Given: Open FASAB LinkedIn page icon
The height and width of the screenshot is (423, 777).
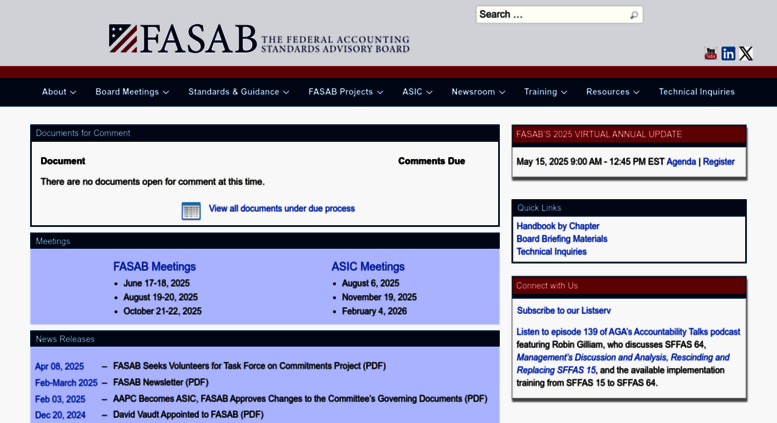Looking at the screenshot, I should click(728, 53).
